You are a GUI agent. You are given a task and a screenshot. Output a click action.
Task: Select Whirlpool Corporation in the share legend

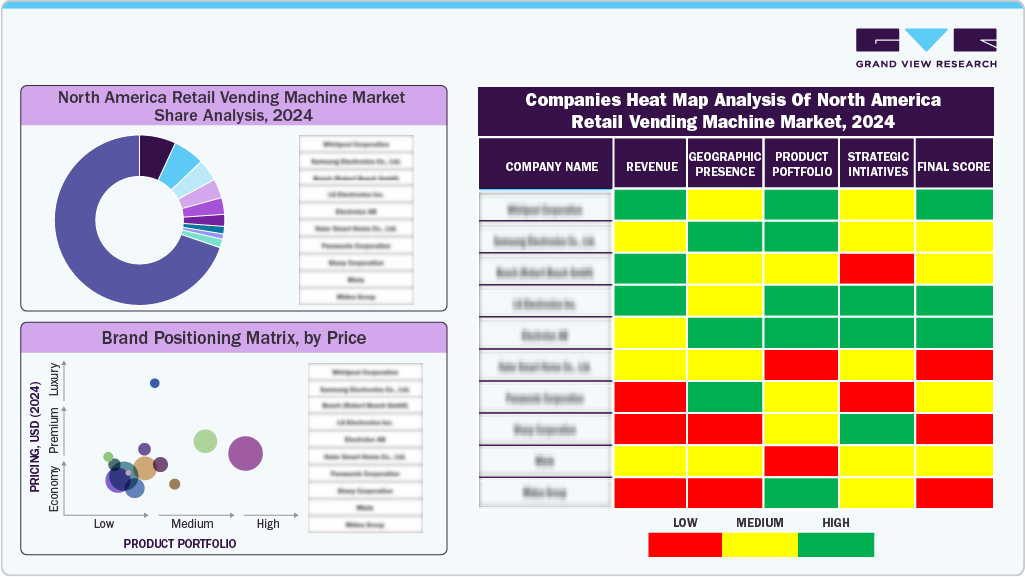(x=354, y=143)
